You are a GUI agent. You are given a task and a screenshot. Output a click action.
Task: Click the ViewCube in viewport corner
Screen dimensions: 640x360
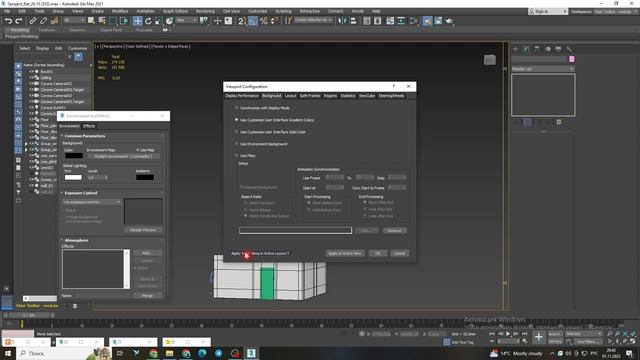tap(490, 60)
